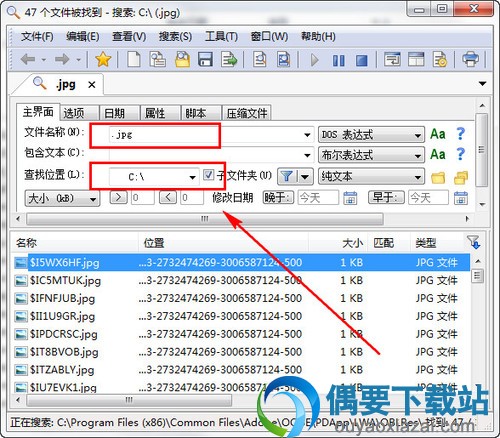Open the 文件(F) menu
Image resolution: width=500 pixels, height=438 pixels.
coord(37,36)
